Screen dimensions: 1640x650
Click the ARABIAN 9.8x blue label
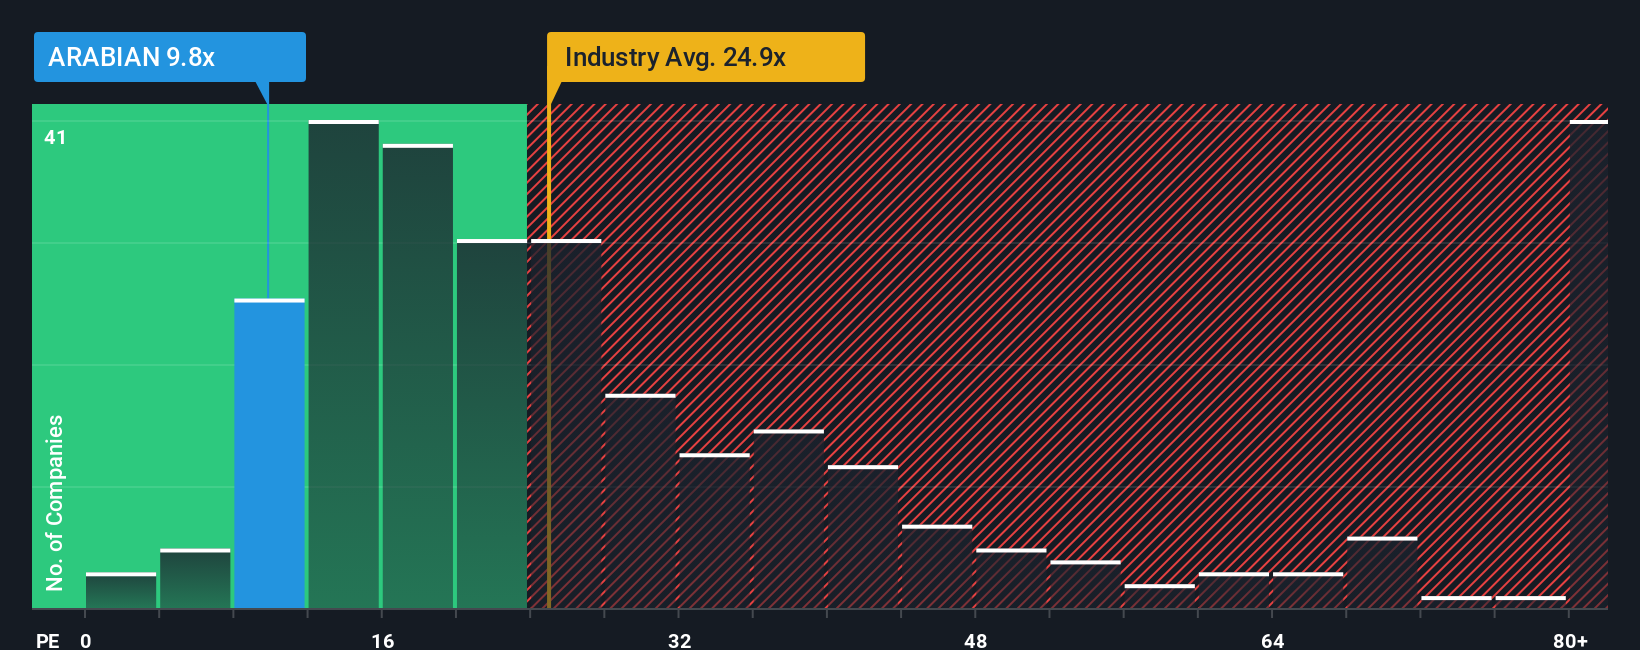(x=170, y=57)
